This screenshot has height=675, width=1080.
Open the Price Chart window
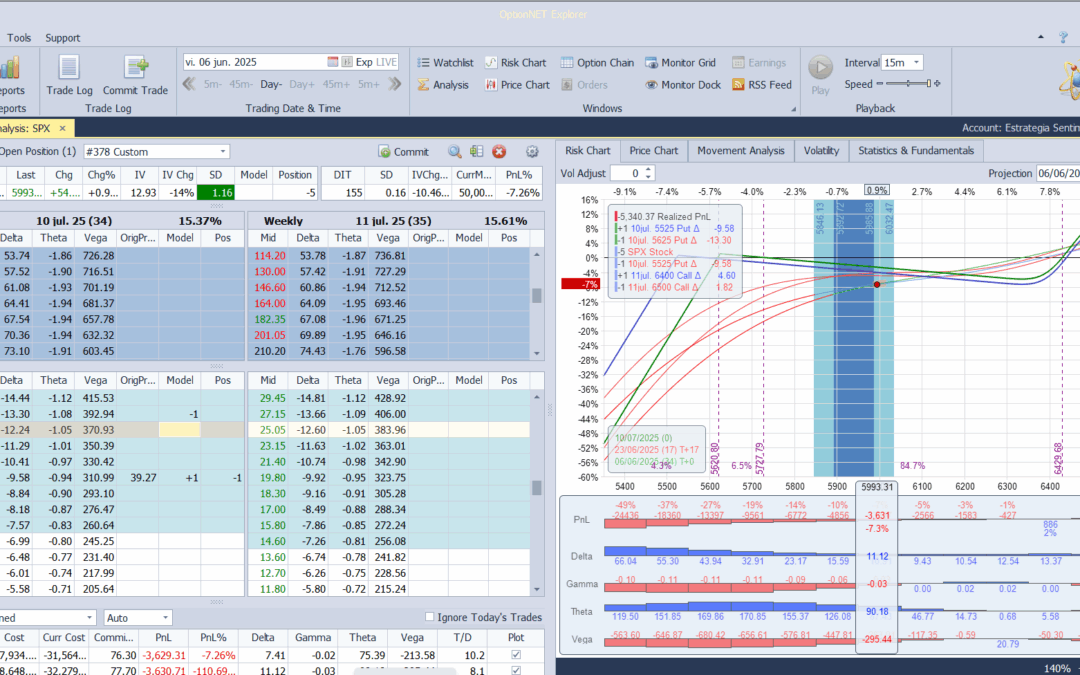click(x=517, y=85)
